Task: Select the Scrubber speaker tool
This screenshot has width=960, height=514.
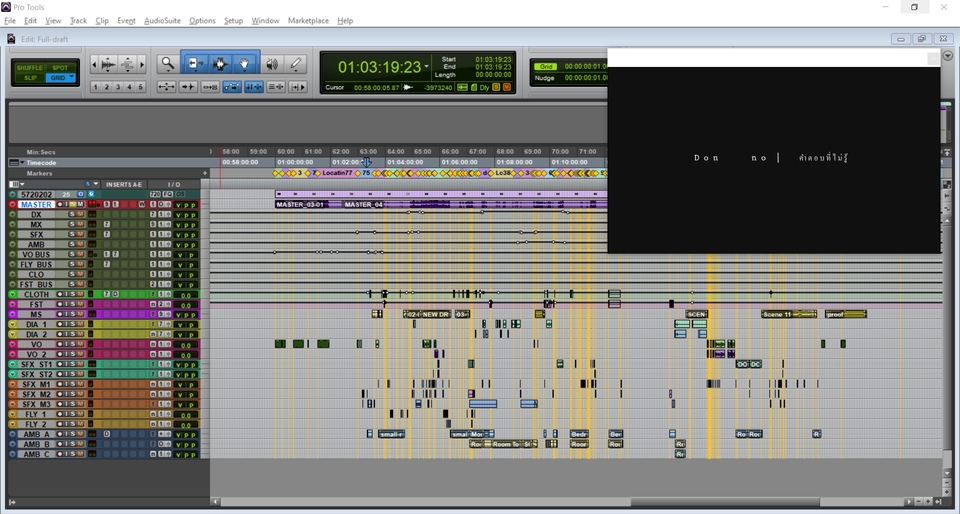Action: (272, 64)
